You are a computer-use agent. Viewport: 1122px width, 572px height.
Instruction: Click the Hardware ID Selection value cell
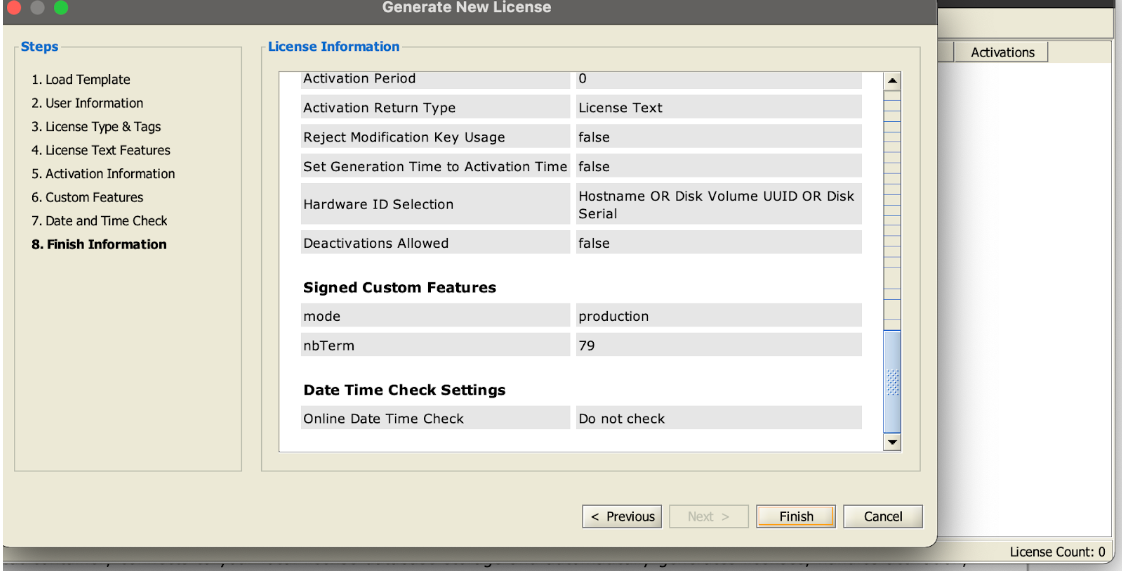tap(718, 204)
